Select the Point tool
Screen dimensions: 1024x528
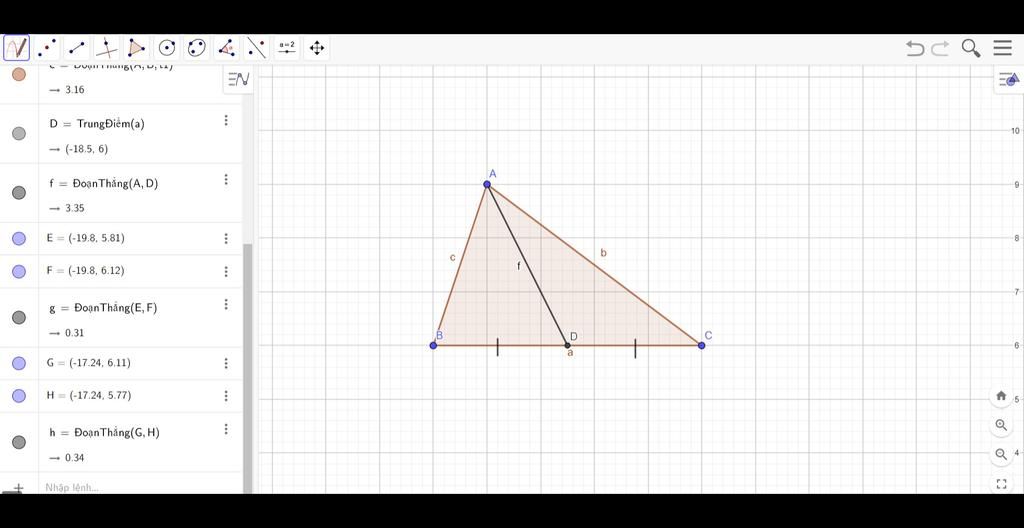pos(46,48)
